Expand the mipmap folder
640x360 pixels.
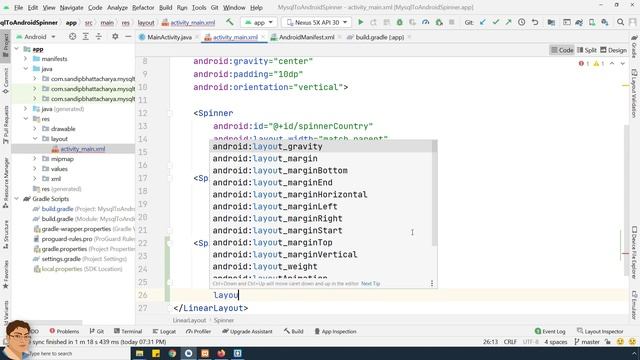pyautogui.click(x=35, y=159)
